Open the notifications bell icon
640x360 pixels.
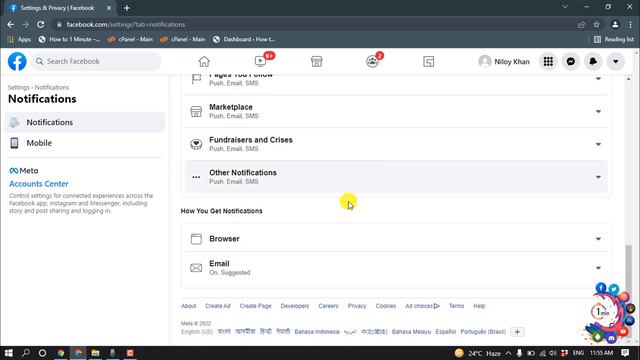593,62
